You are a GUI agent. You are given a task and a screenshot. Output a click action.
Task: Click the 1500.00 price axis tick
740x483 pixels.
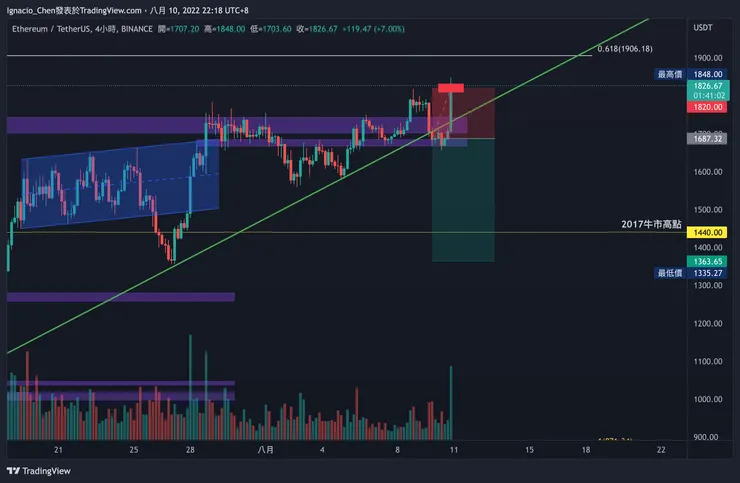pos(707,210)
